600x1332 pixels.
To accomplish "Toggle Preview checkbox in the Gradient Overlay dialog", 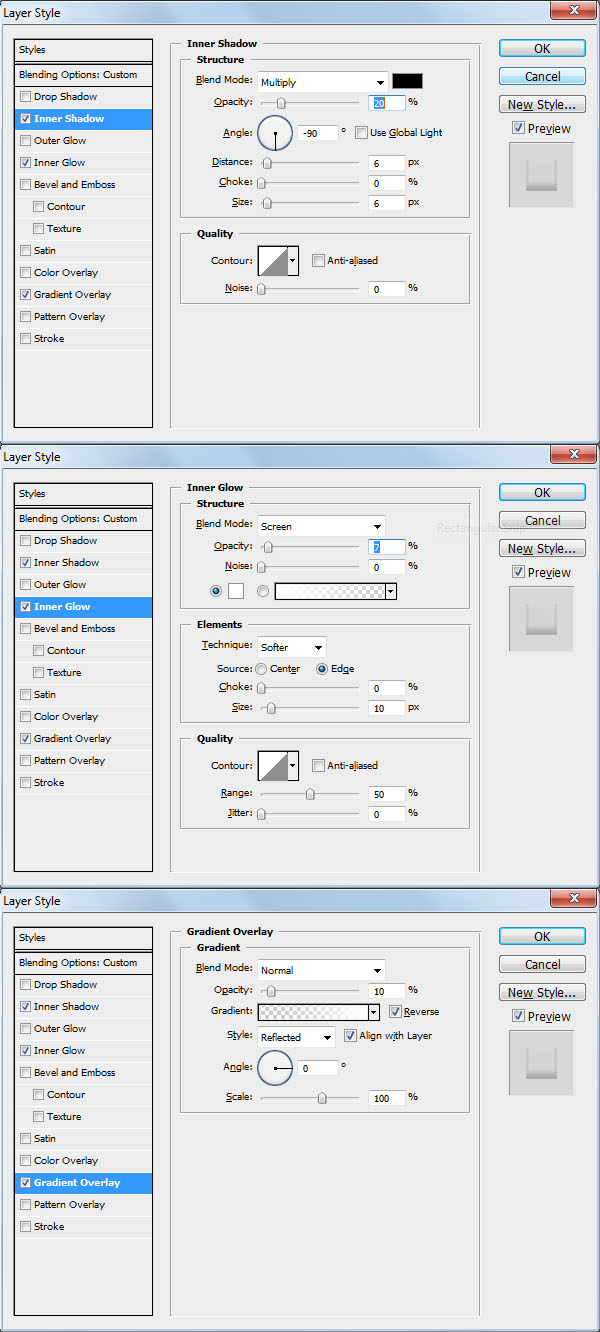I will tap(517, 1016).
